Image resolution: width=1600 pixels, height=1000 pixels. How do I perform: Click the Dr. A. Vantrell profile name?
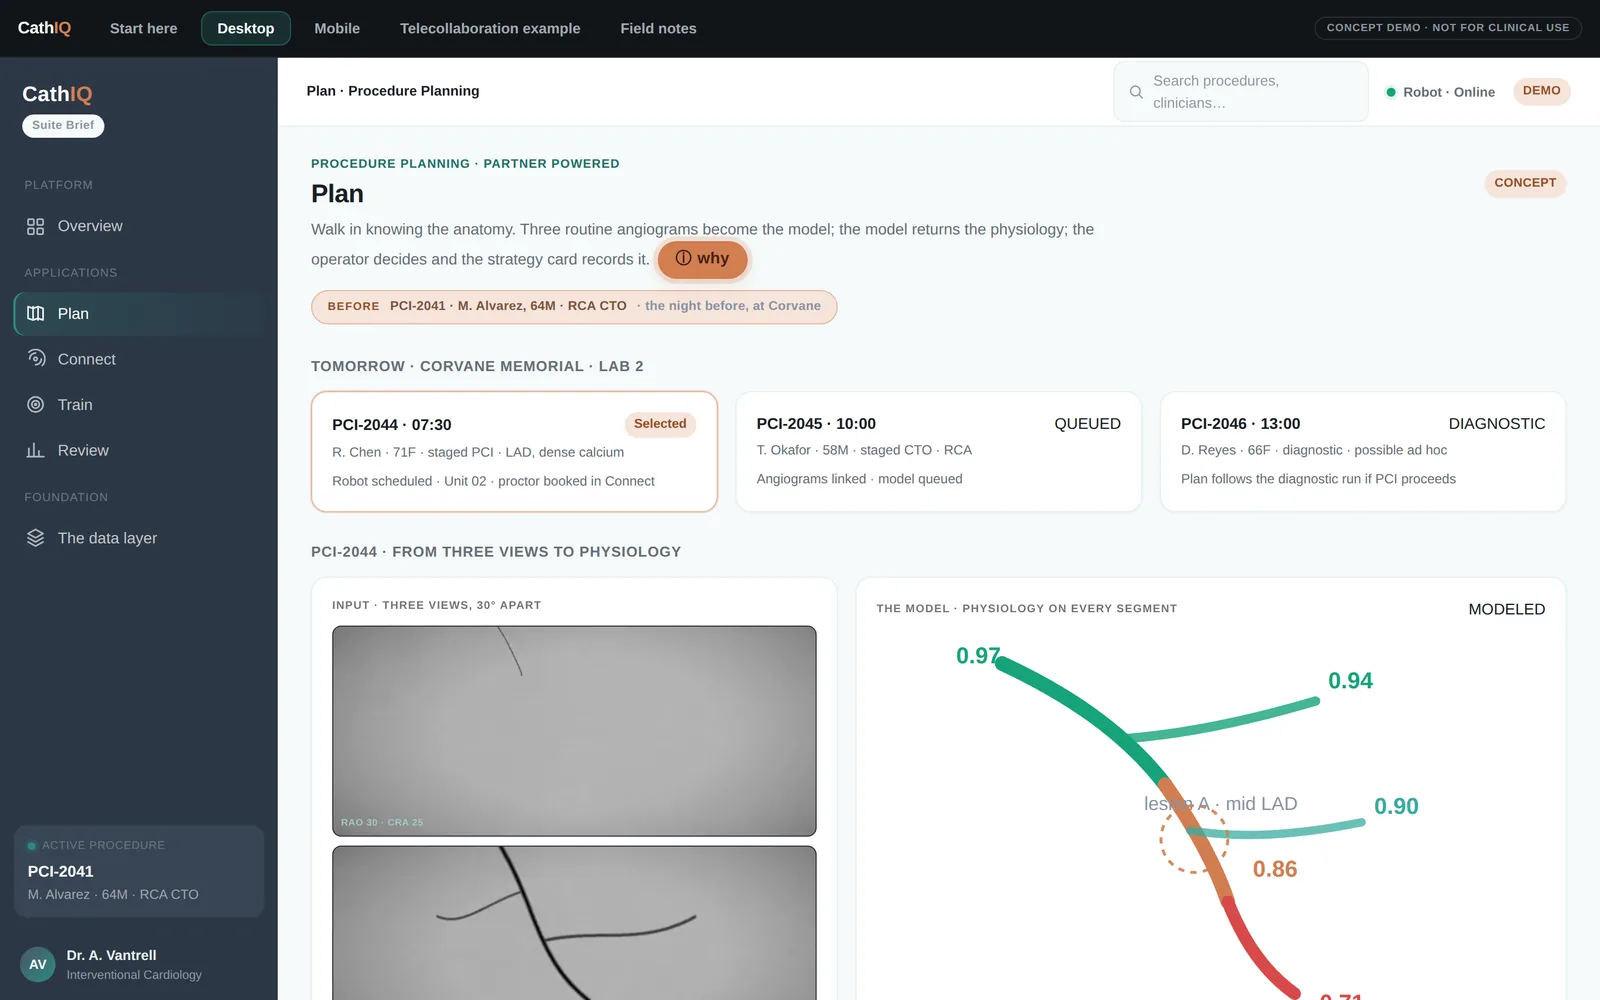click(x=111, y=956)
